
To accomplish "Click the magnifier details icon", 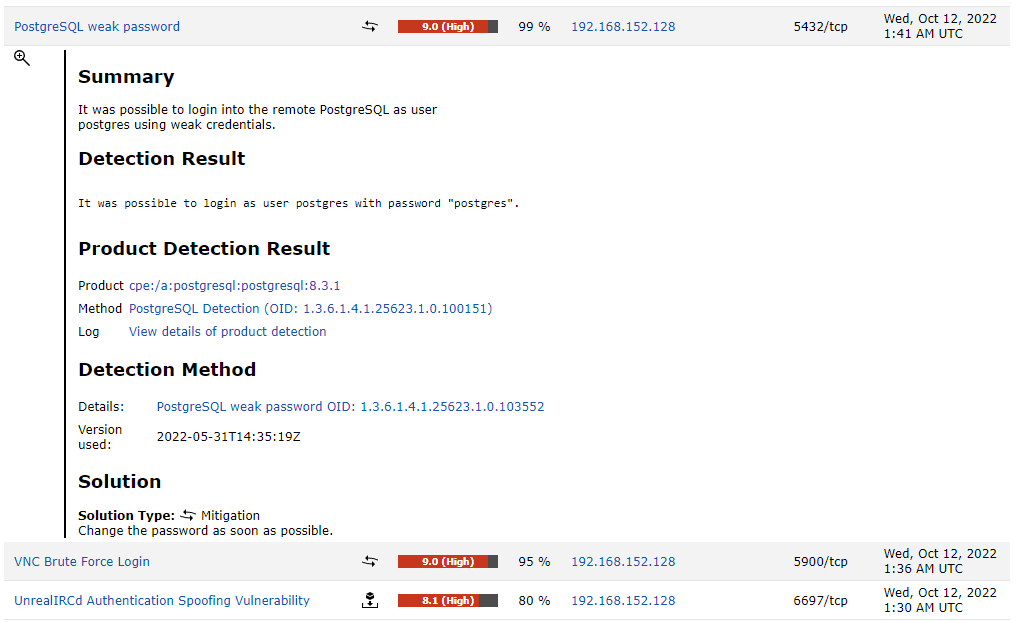I will (22, 58).
